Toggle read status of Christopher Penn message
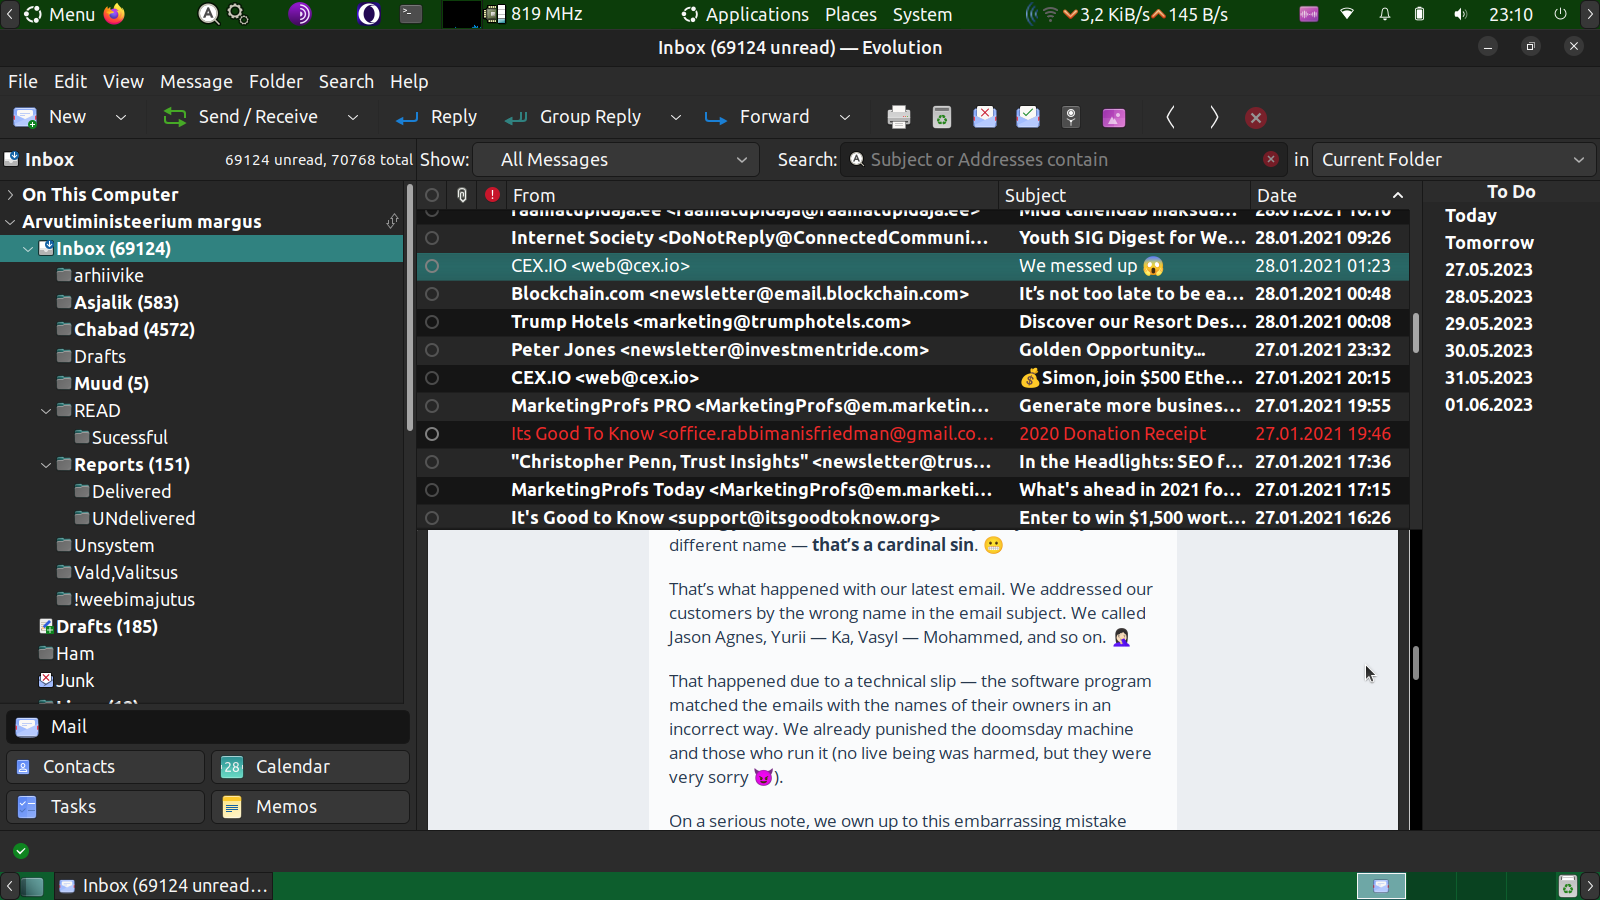Viewport: 1600px width, 900px height. click(432, 462)
